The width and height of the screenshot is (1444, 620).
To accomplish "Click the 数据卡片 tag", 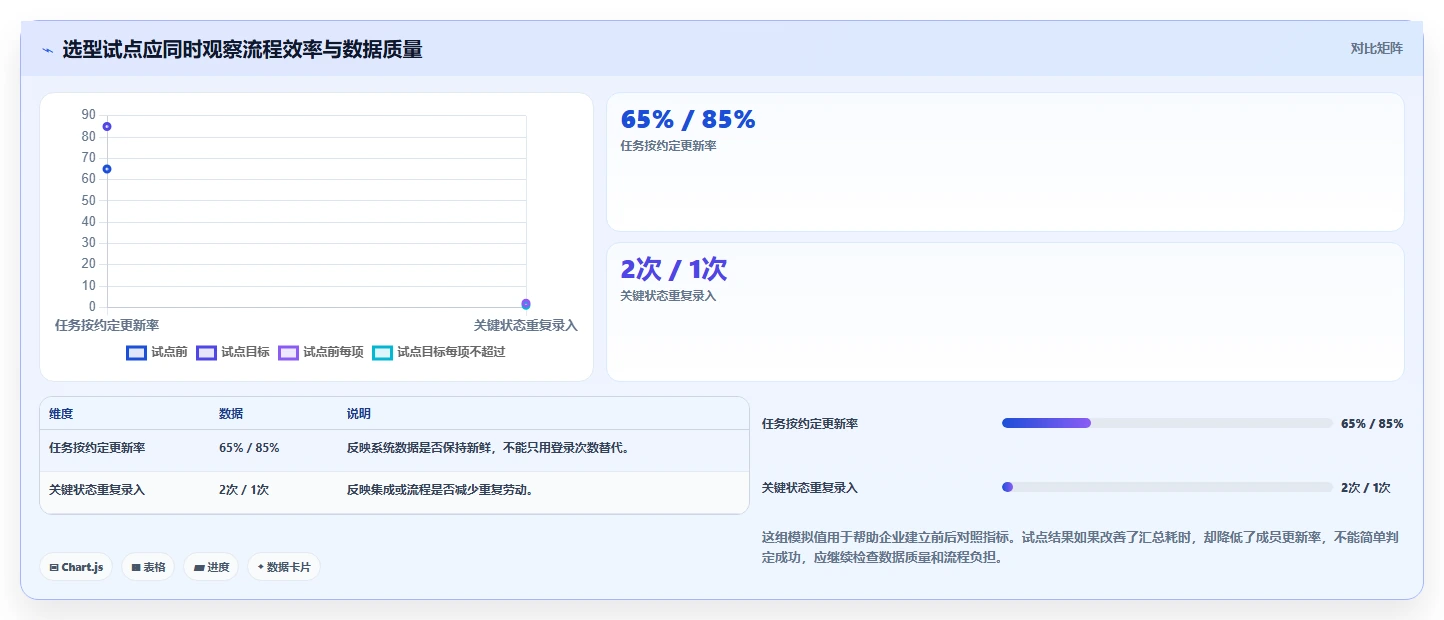I will click(x=284, y=567).
